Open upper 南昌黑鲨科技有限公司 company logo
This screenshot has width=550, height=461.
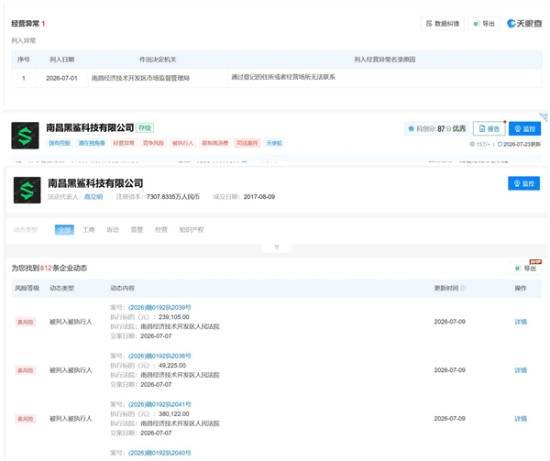point(25,135)
